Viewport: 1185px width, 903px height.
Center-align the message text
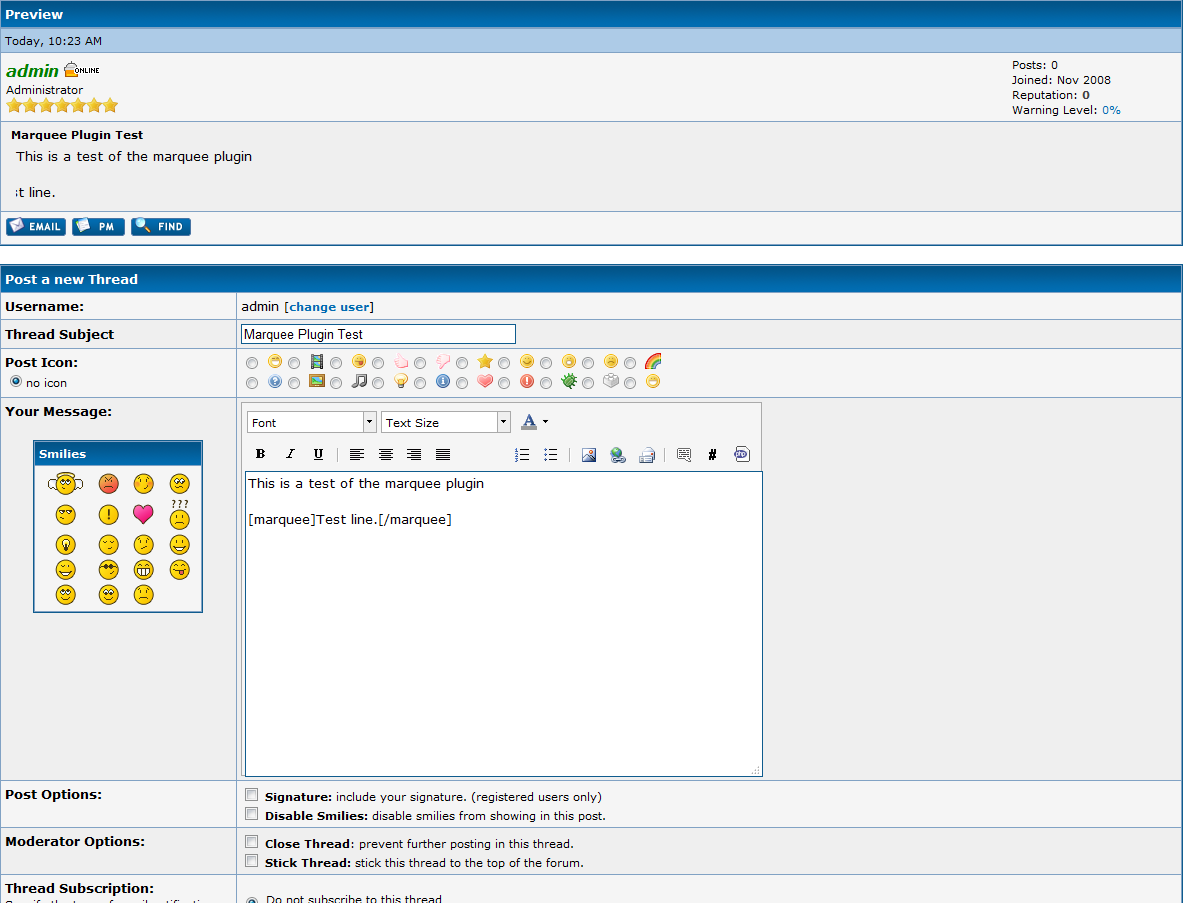[x=386, y=454]
